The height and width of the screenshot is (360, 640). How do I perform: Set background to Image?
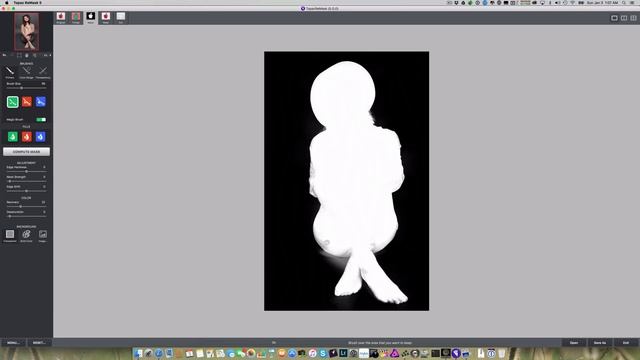pos(43,235)
